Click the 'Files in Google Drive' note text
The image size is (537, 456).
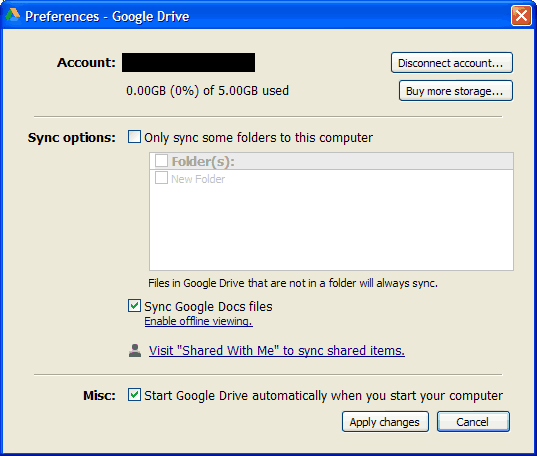[x=293, y=283]
